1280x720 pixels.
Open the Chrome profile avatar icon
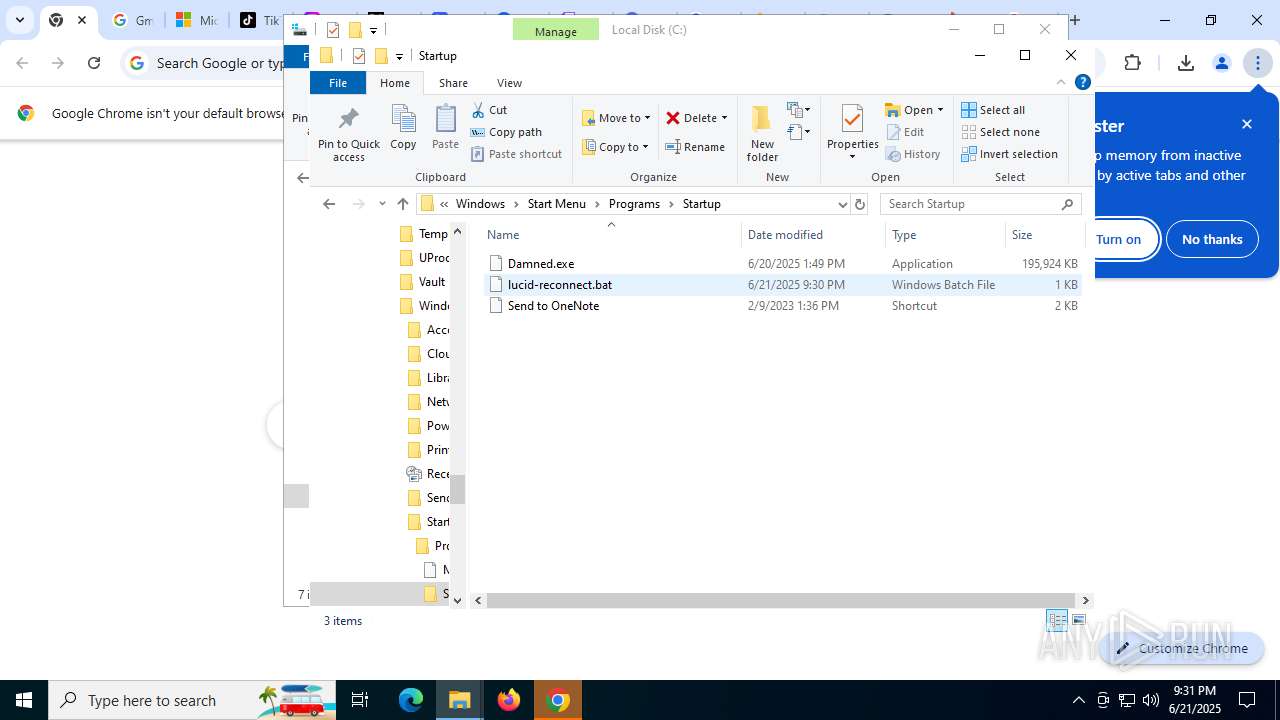1221,63
